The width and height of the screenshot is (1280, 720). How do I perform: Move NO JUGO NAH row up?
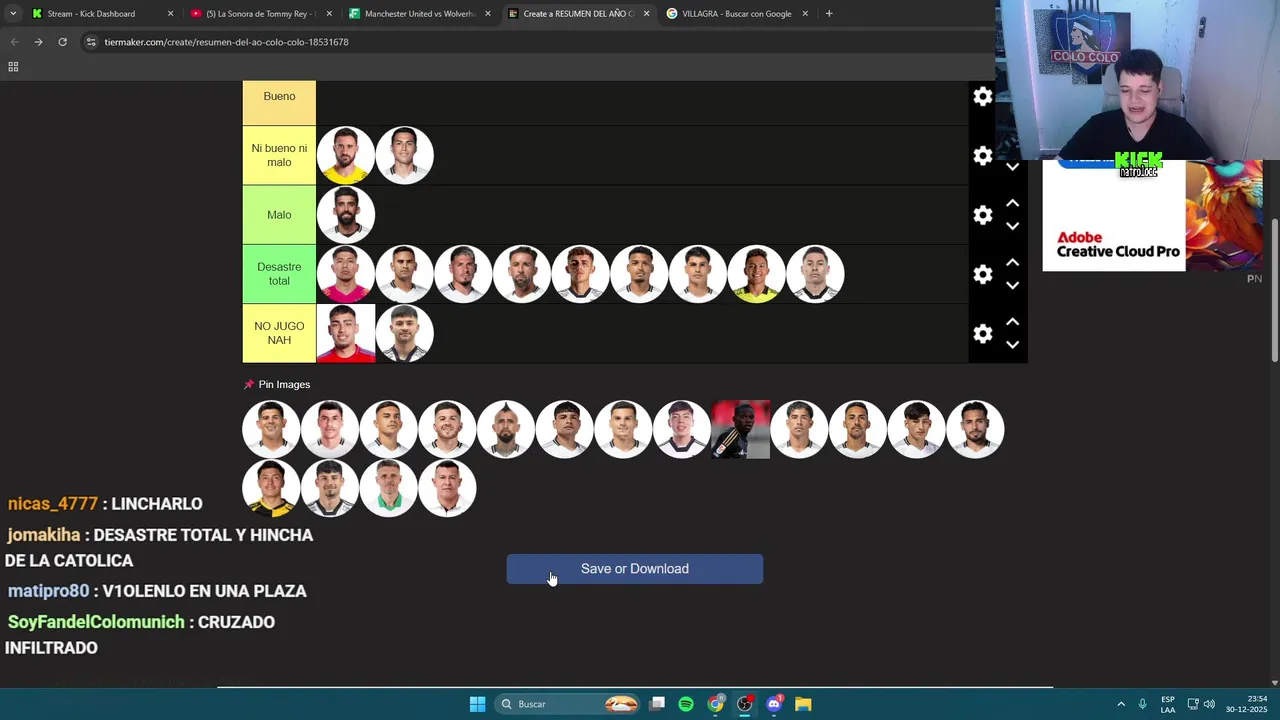point(1012,321)
